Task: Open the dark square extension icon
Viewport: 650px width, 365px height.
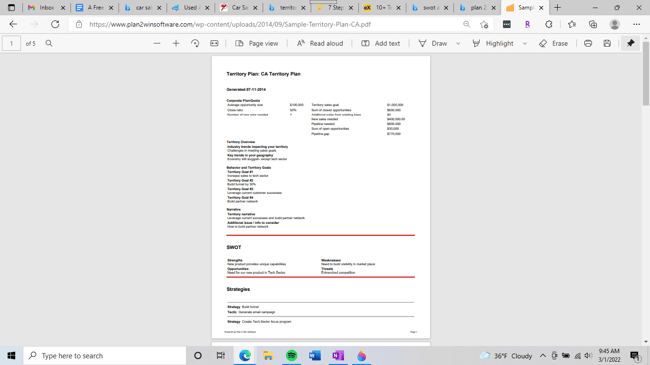Action: coord(507,24)
